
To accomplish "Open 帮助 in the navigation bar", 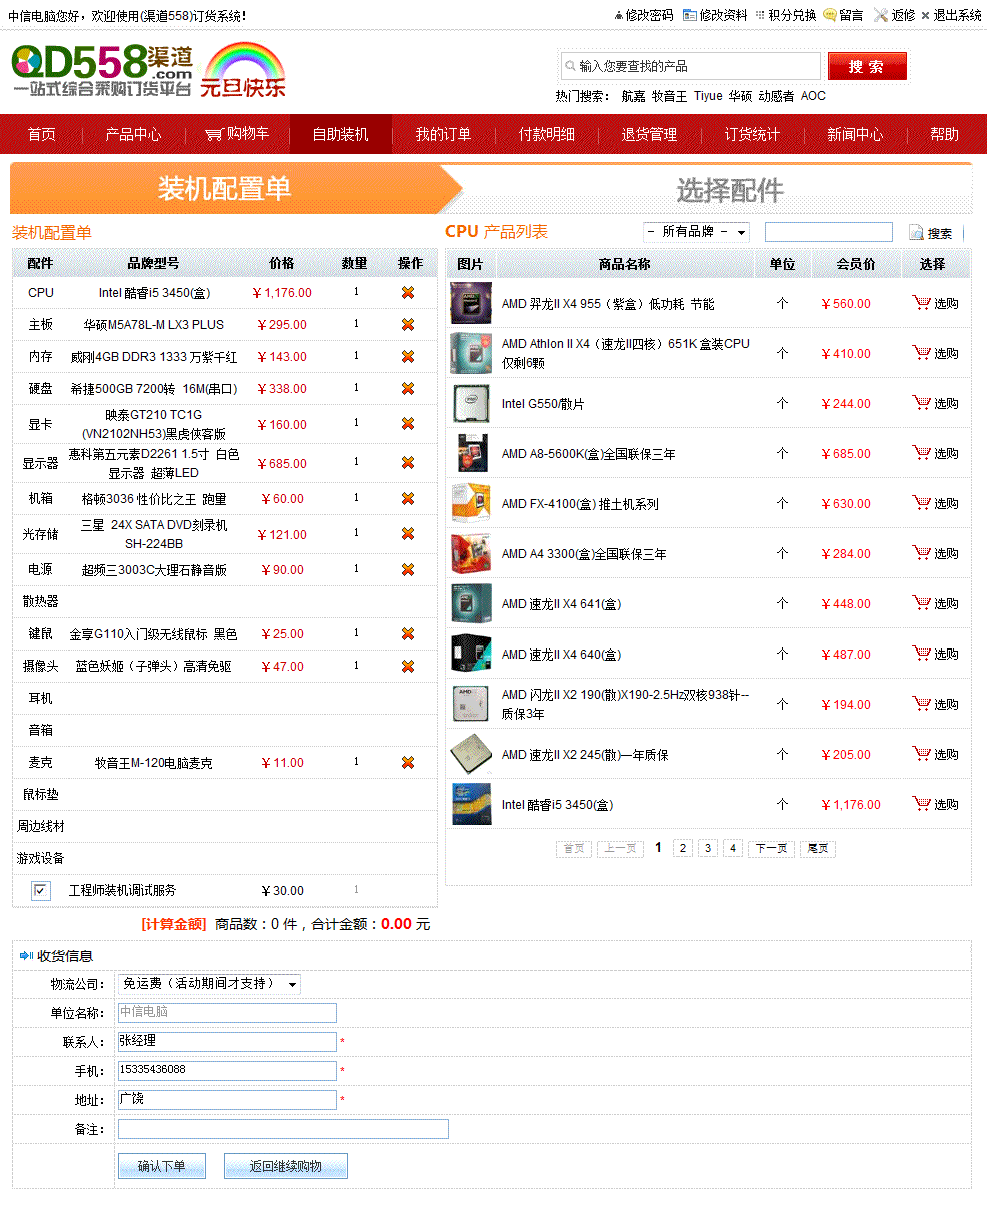I will click(x=944, y=134).
